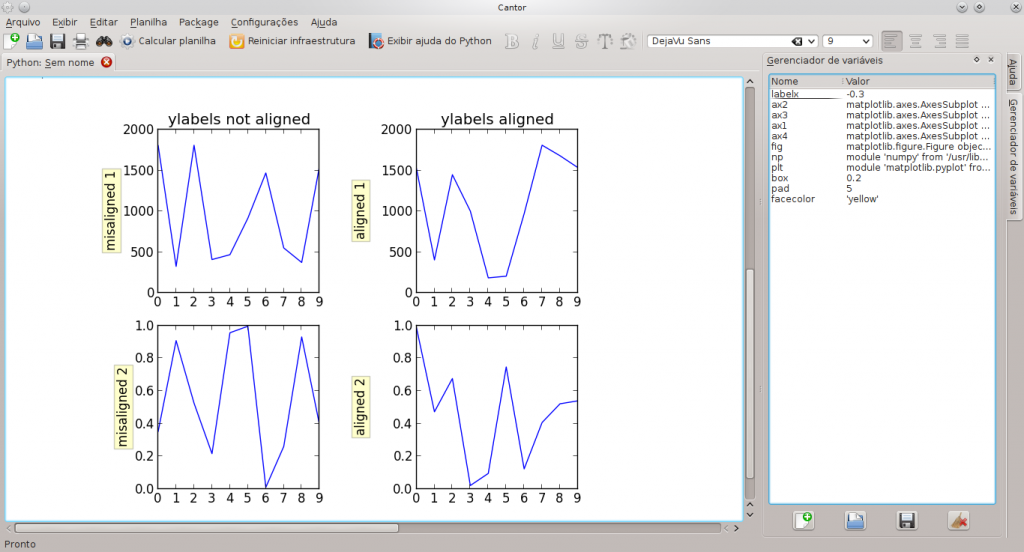
Task: Select the ax2 variable row
Action: pyautogui.click(x=882, y=105)
